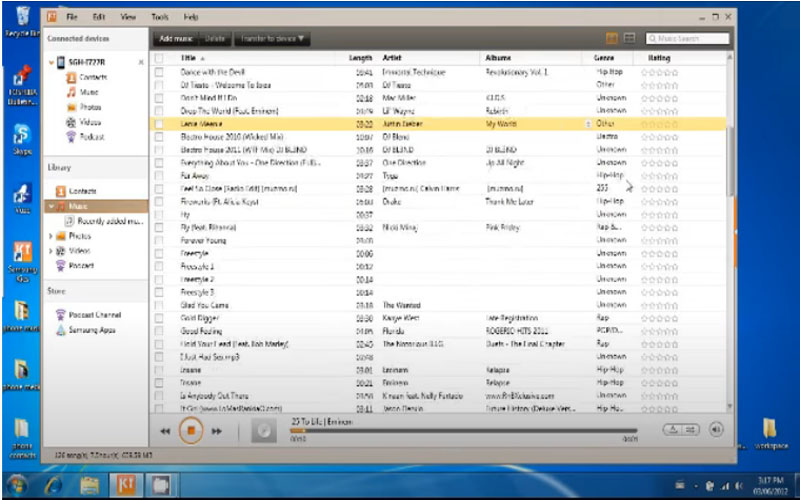Screen dimensions: 800x500
Task: Check the Fireworks Drake row checkbox
Action: click(x=159, y=202)
